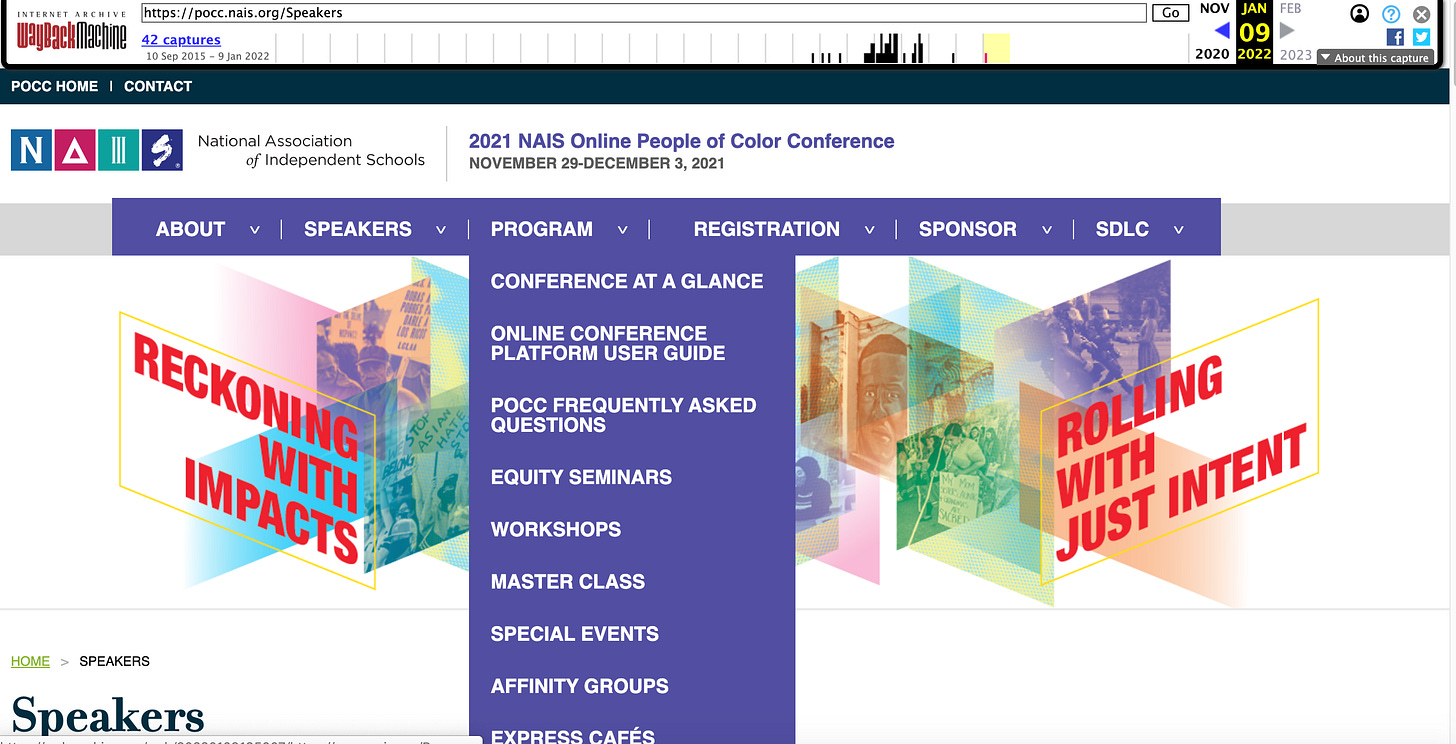Image resolution: width=1456 pixels, height=744 pixels.
Task: Click the November 29-December 3, 2021 date text
Action: tap(596, 163)
